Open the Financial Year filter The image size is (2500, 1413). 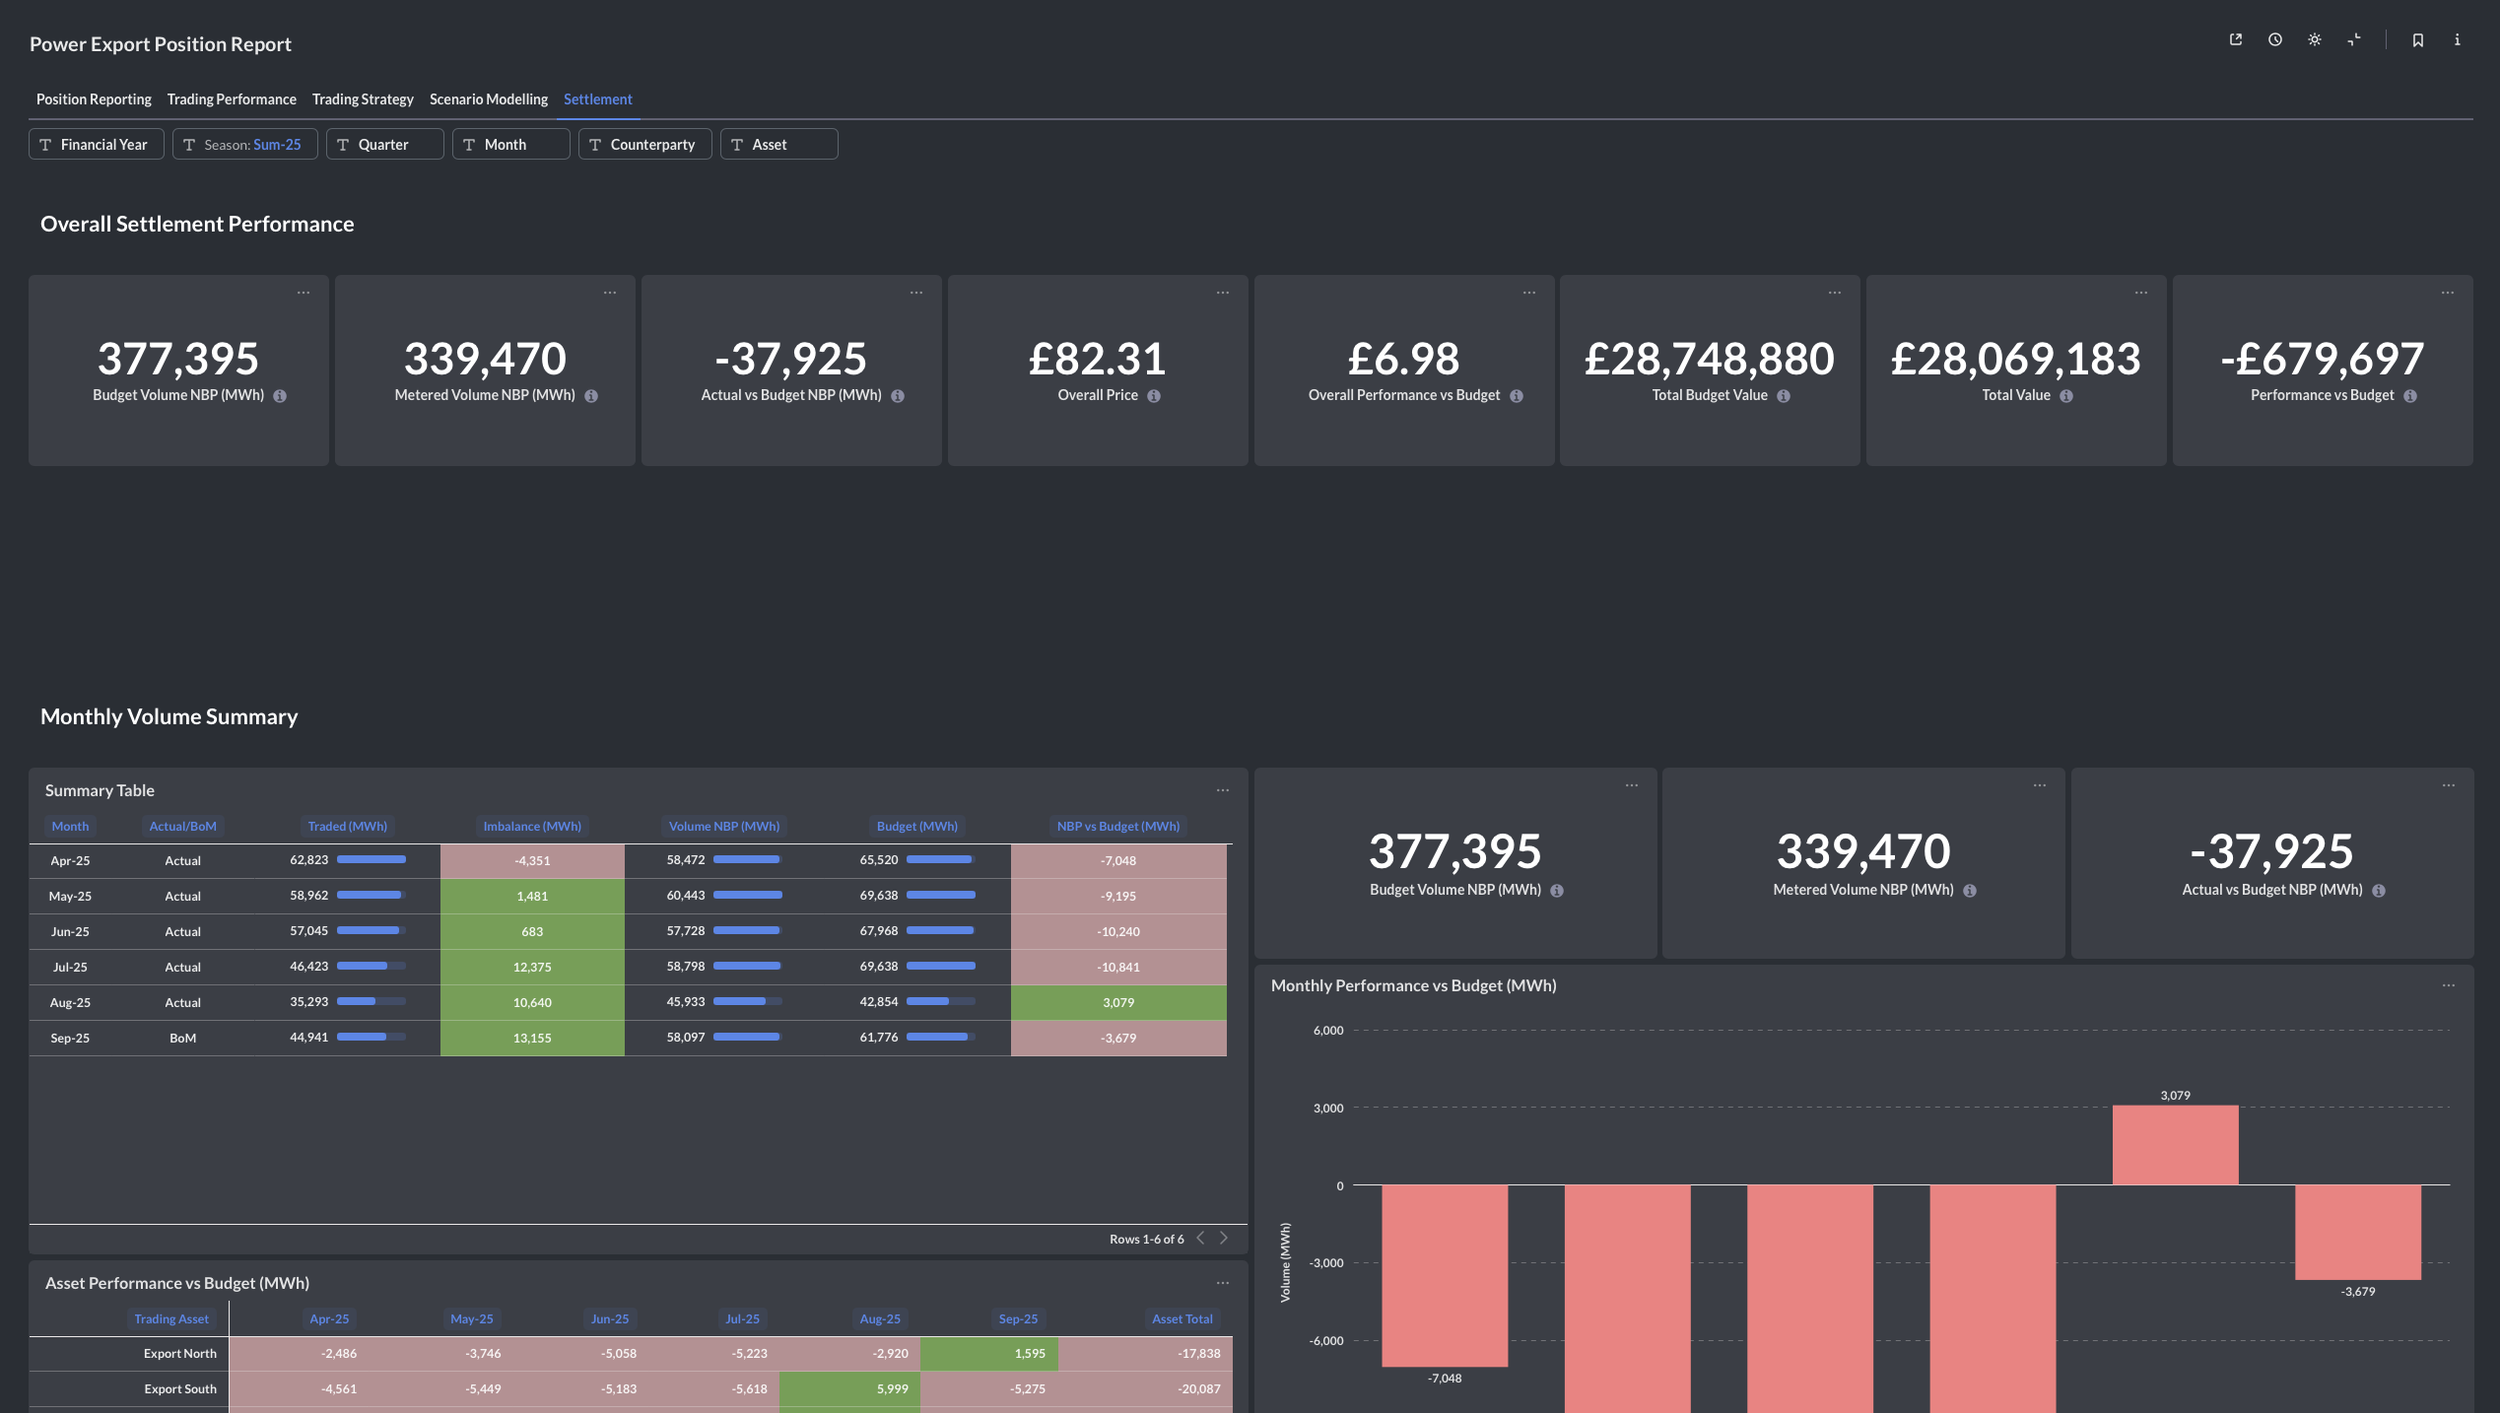point(96,144)
